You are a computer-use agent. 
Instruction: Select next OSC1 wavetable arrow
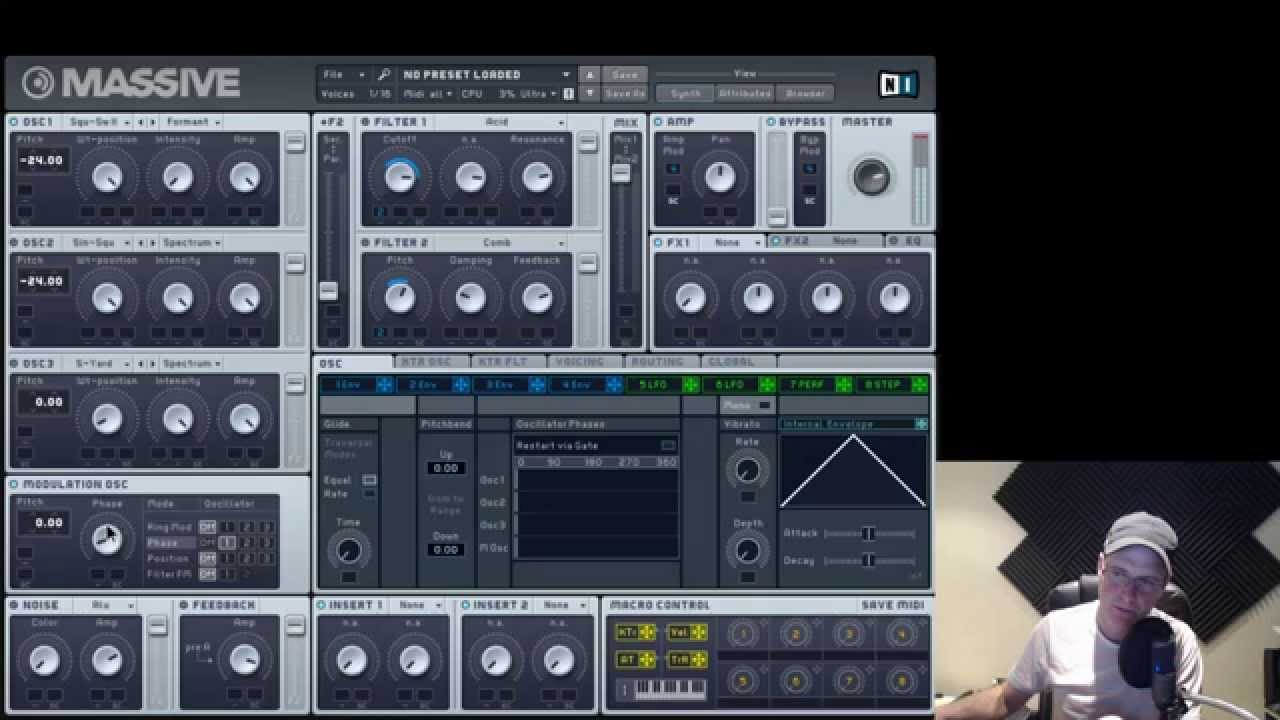pyautogui.click(x=152, y=122)
